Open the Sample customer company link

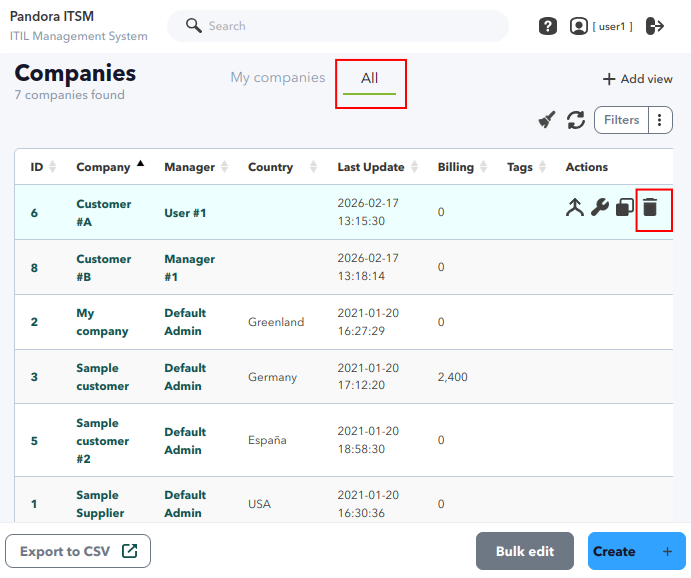[103, 377]
